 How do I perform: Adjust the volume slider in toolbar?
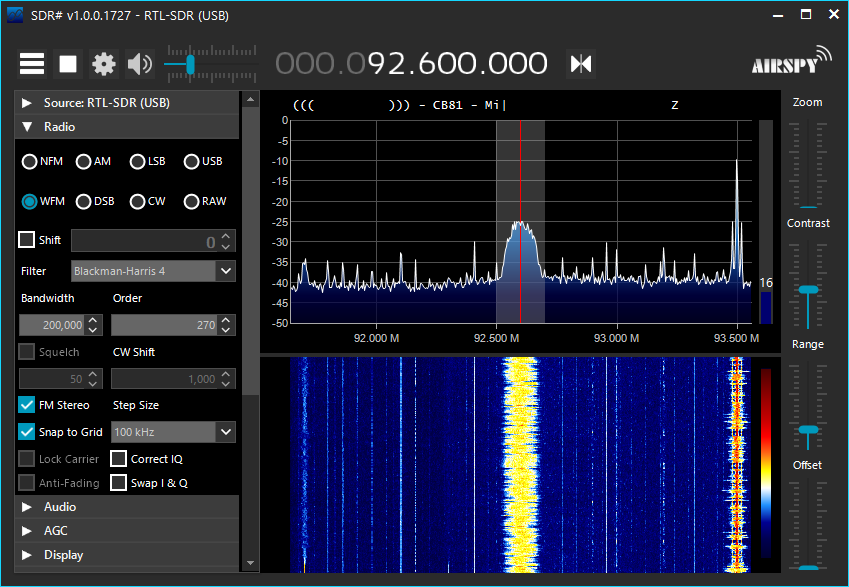(x=189, y=64)
